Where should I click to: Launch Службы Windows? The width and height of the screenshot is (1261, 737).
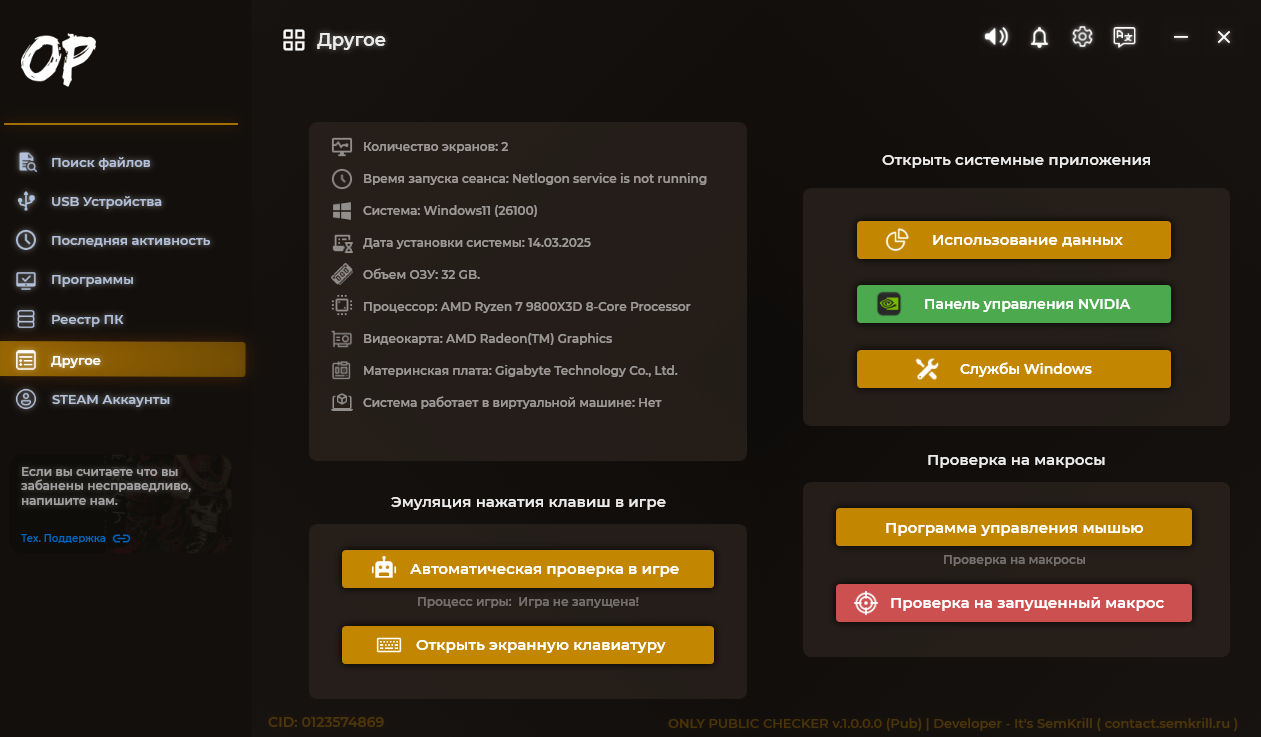[1013, 369]
